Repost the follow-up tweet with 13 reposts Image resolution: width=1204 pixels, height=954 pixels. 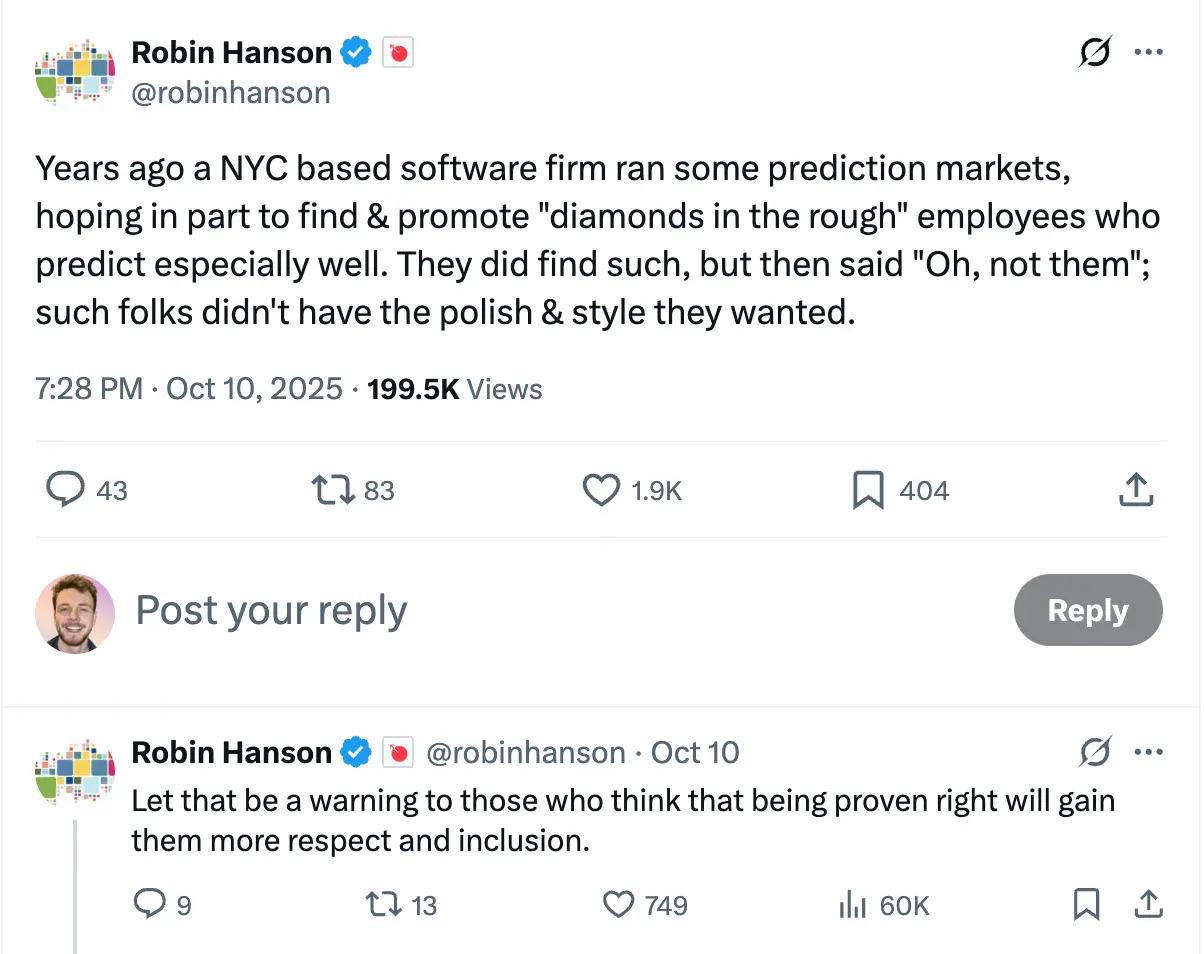click(x=382, y=905)
